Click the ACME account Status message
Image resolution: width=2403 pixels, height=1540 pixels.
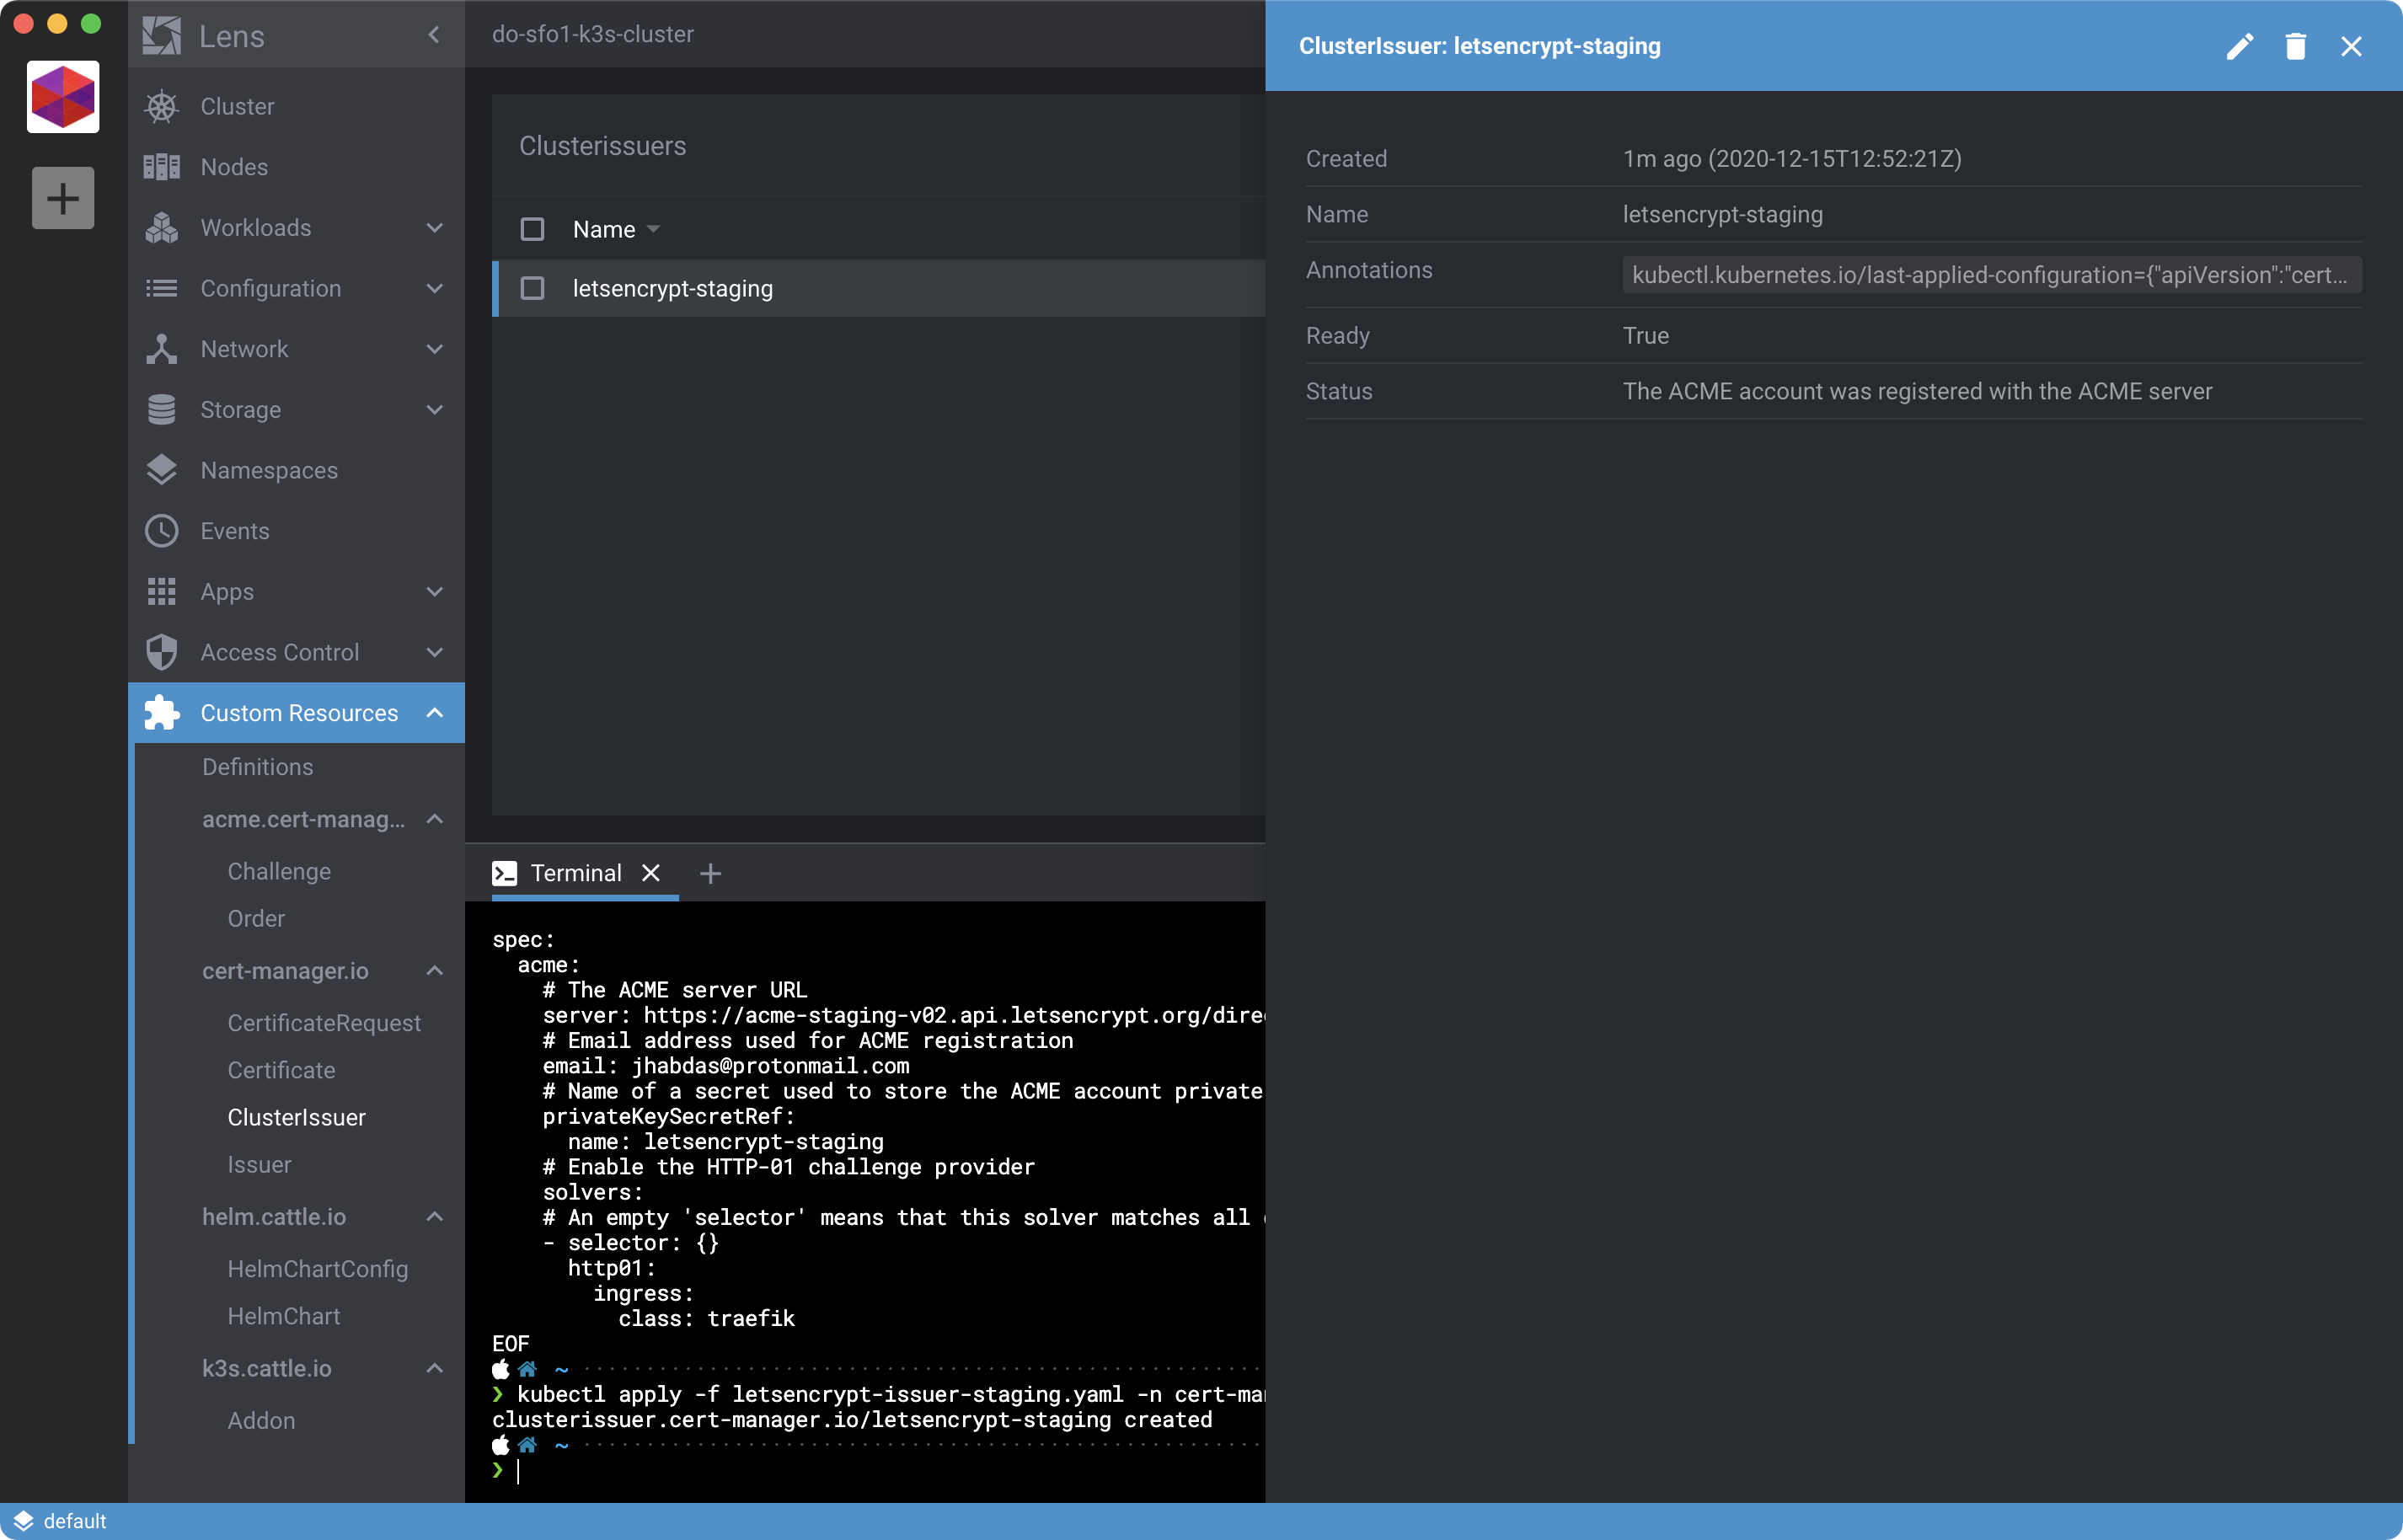[x=1917, y=391]
